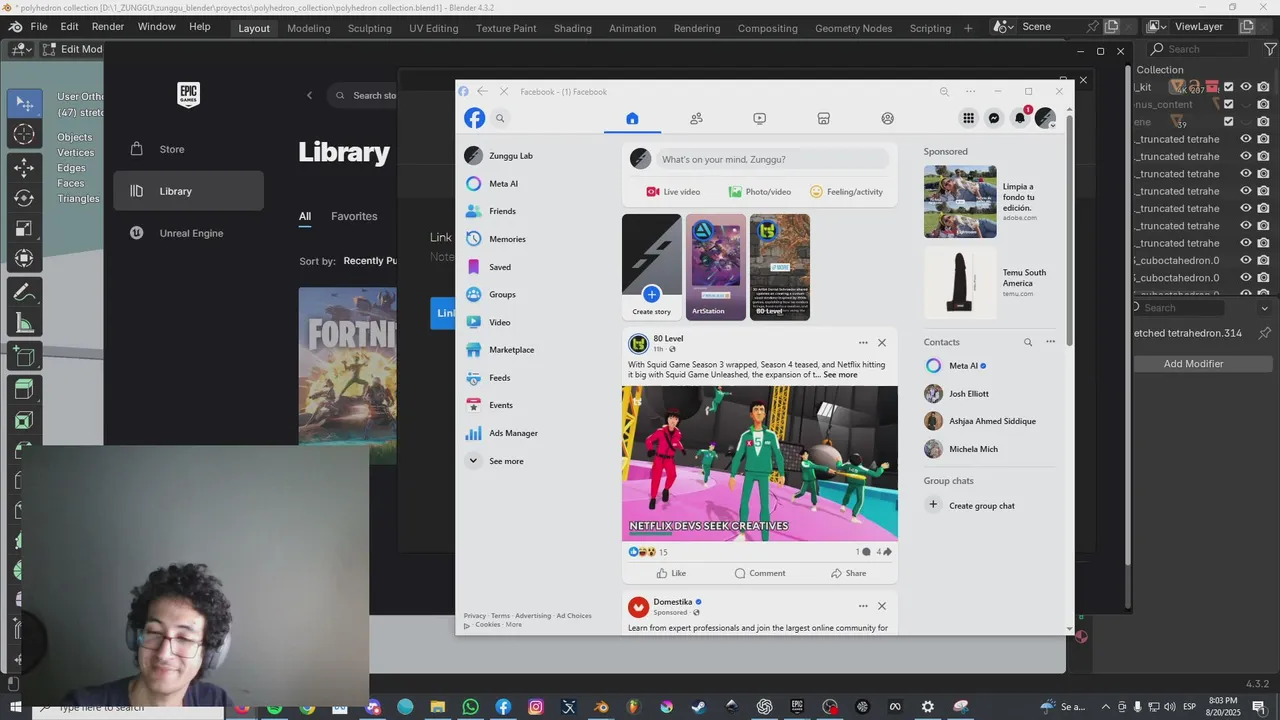1280x720 pixels.
Task: Open Blender from the Windows taskbar
Action: coord(601,707)
